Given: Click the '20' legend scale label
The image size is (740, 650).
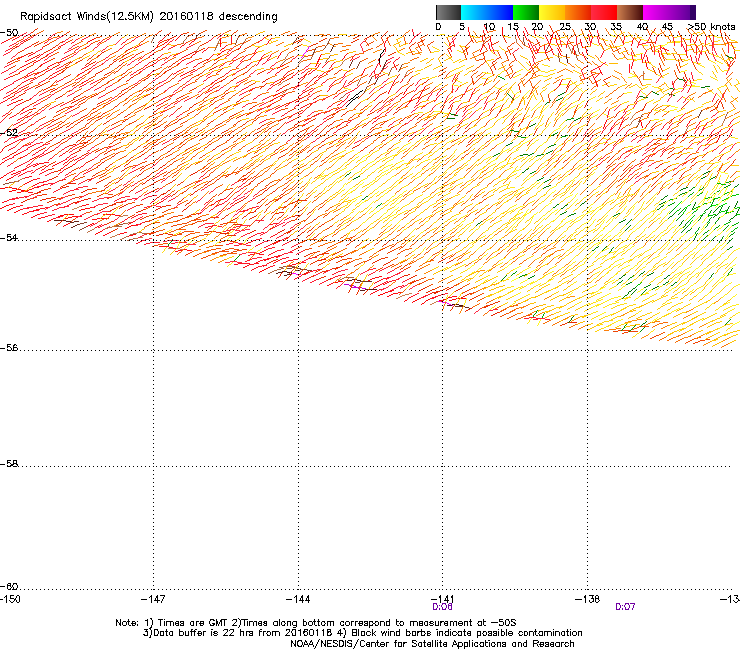Looking at the screenshot, I should [537, 27].
